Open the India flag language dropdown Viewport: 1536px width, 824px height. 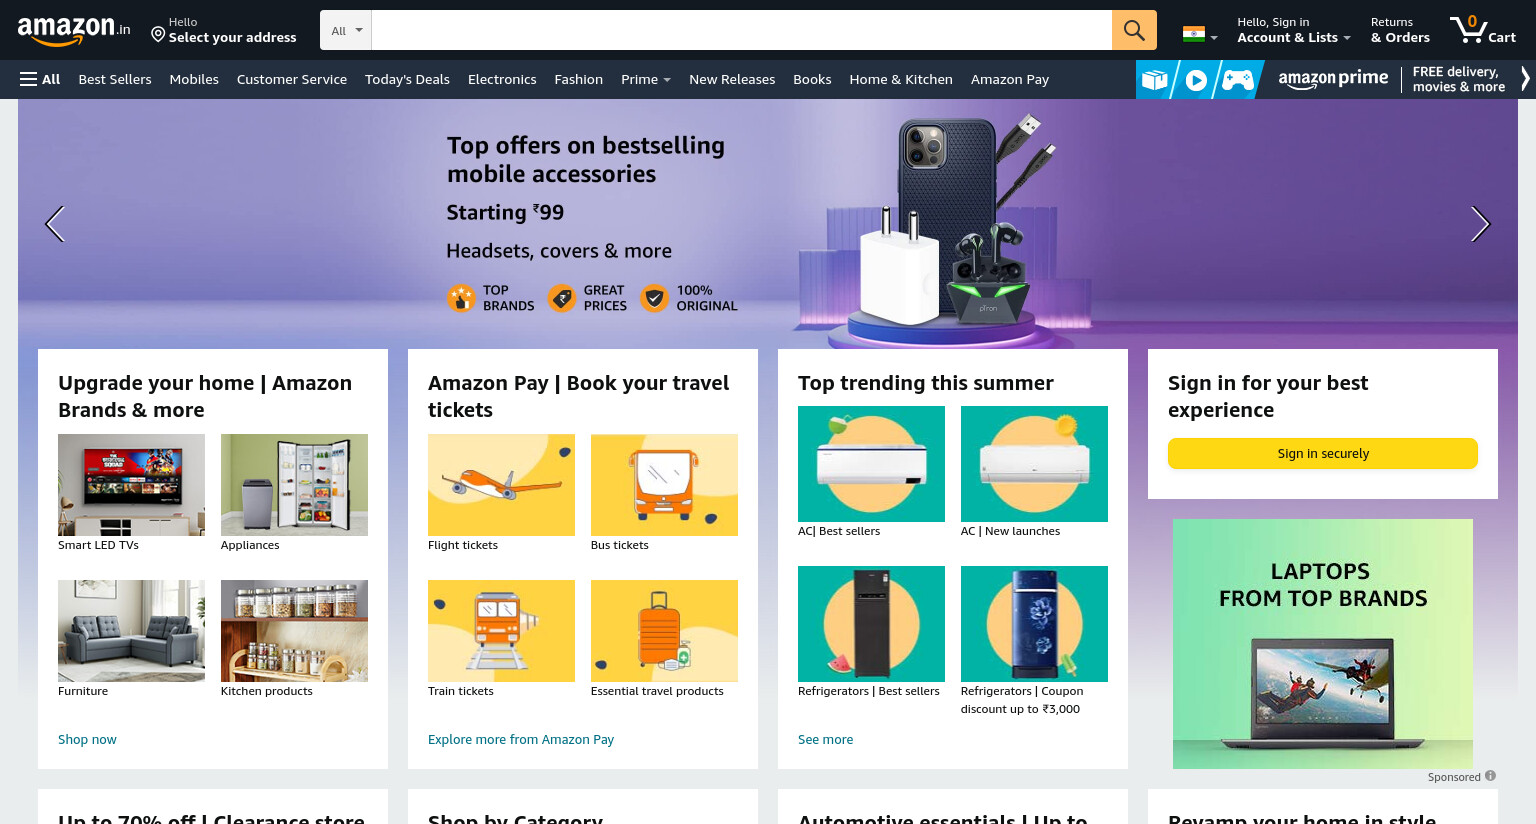(x=1200, y=34)
